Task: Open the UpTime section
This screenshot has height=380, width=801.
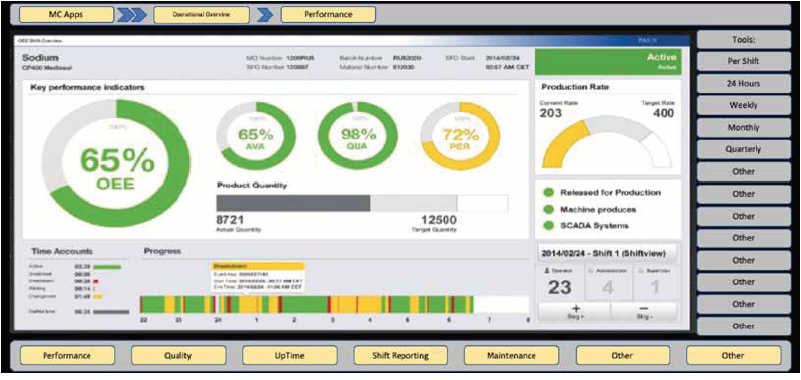Action: coord(290,355)
